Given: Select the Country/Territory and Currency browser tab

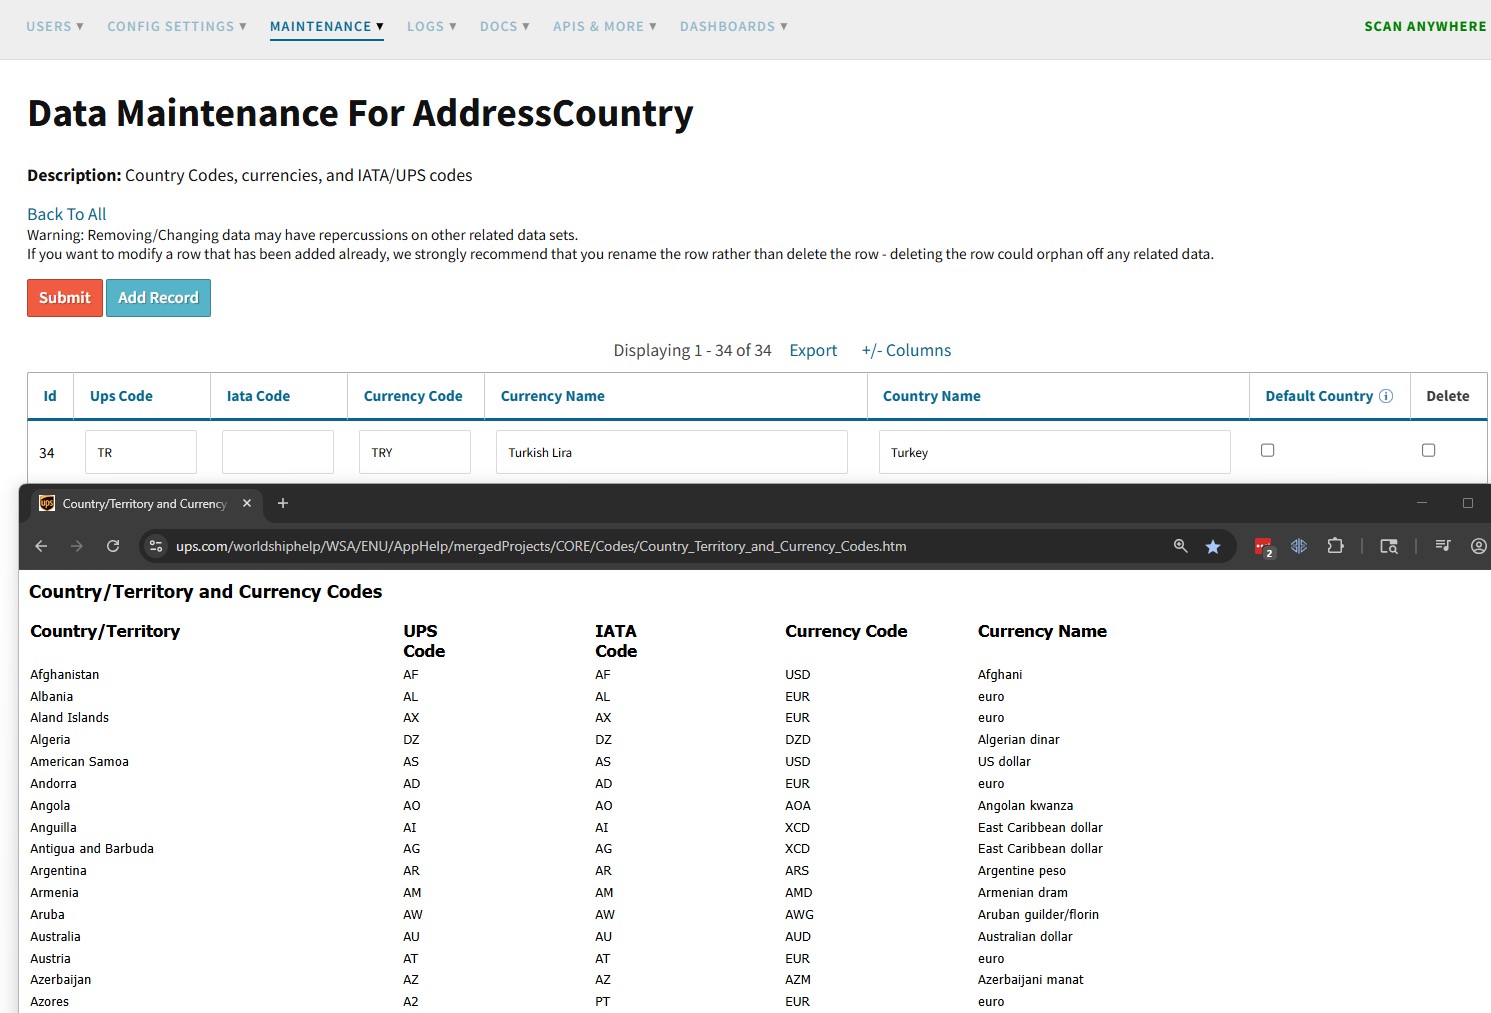Looking at the screenshot, I should 144,504.
